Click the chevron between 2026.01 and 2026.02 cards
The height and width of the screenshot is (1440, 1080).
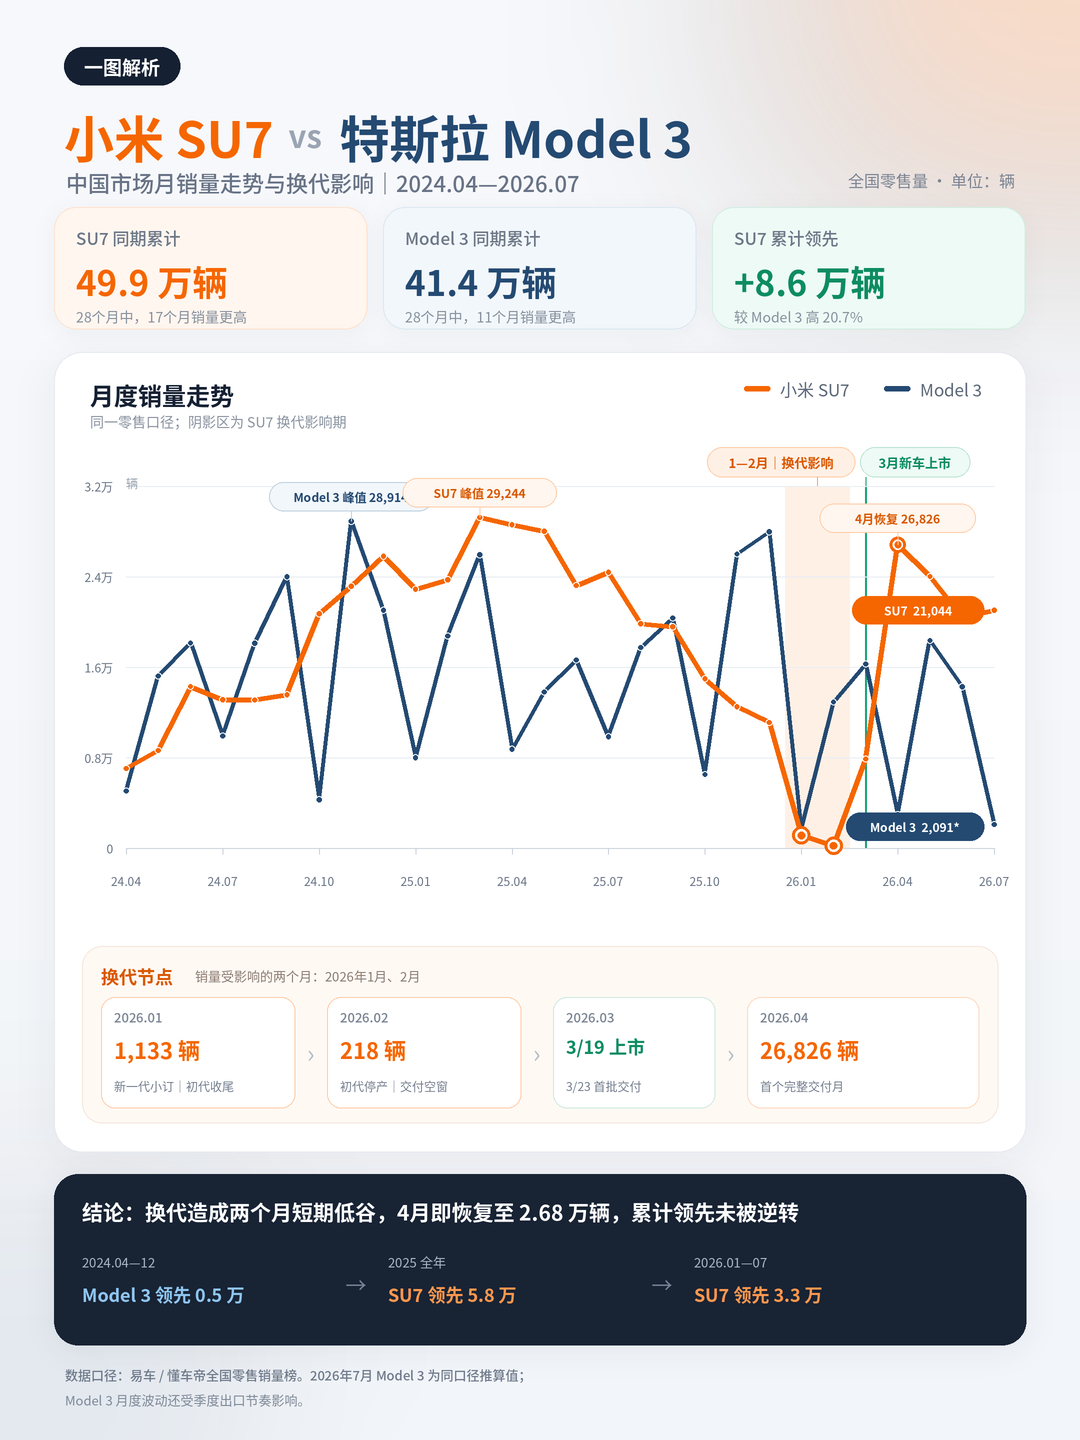click(x=311, y=1055)
